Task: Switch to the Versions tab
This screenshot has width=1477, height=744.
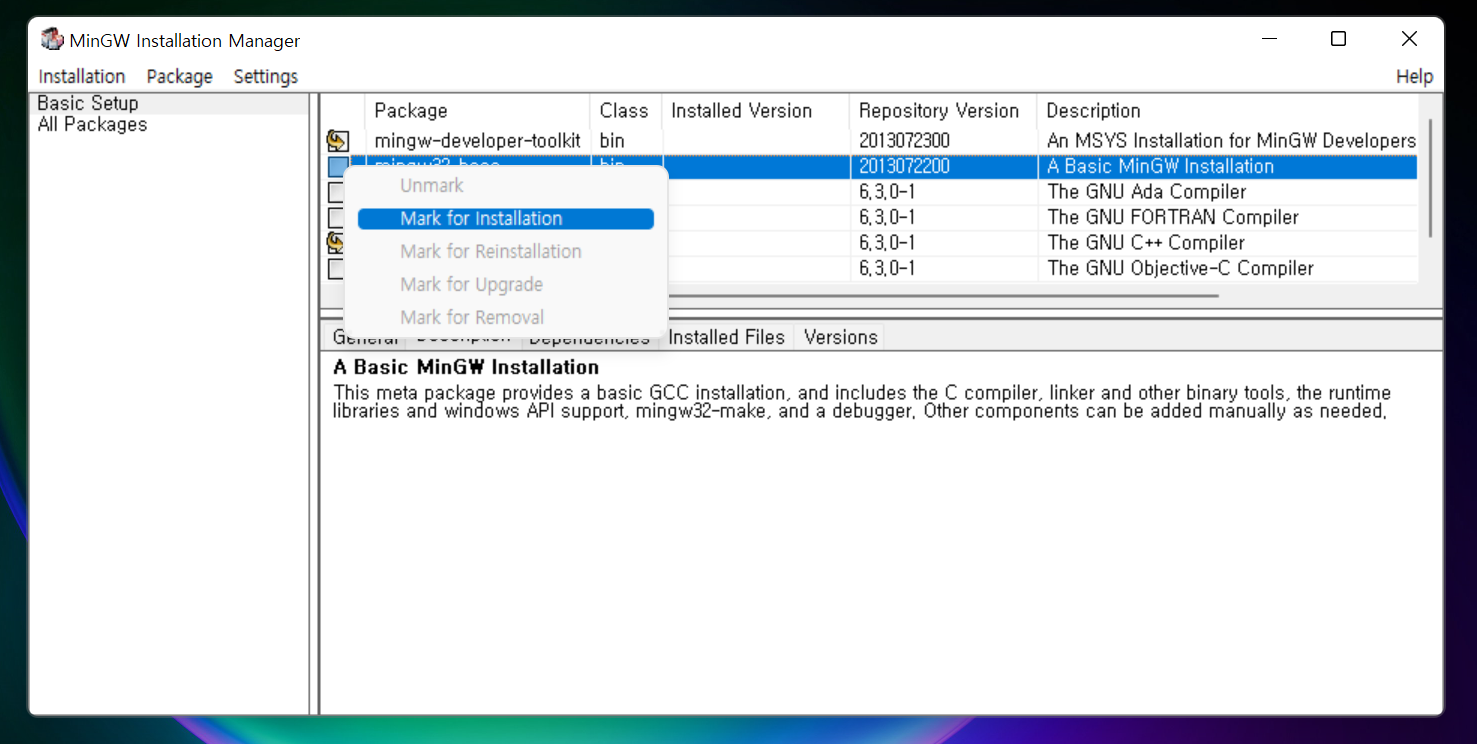Action: pos(841,337)
